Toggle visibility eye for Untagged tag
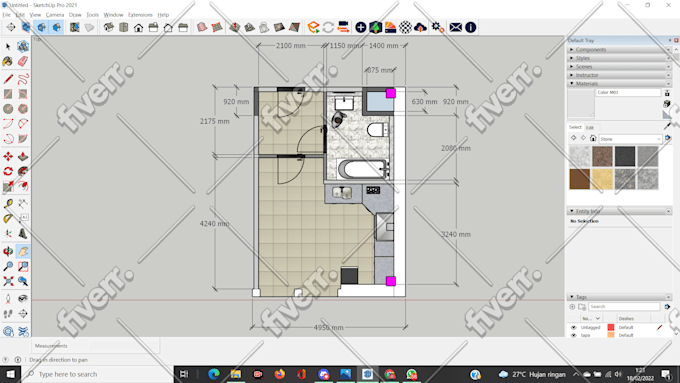Viewport: 680px width, 383px height. (x=573, y=327)
